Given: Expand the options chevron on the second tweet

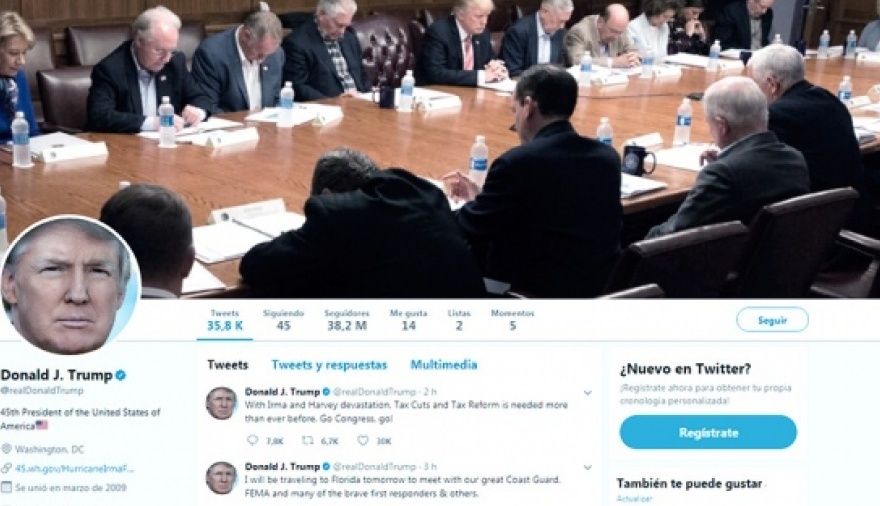Looking at the screenshot, I should pos(588,467).
